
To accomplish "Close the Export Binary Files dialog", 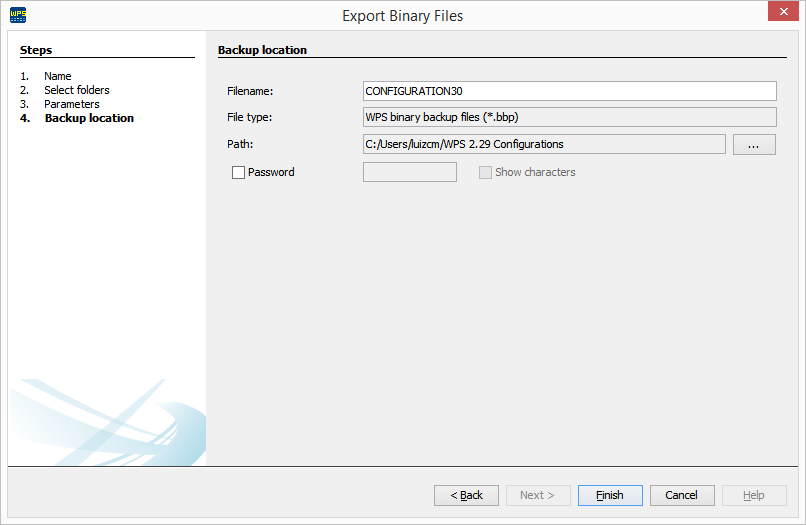I will coord(782,13).
